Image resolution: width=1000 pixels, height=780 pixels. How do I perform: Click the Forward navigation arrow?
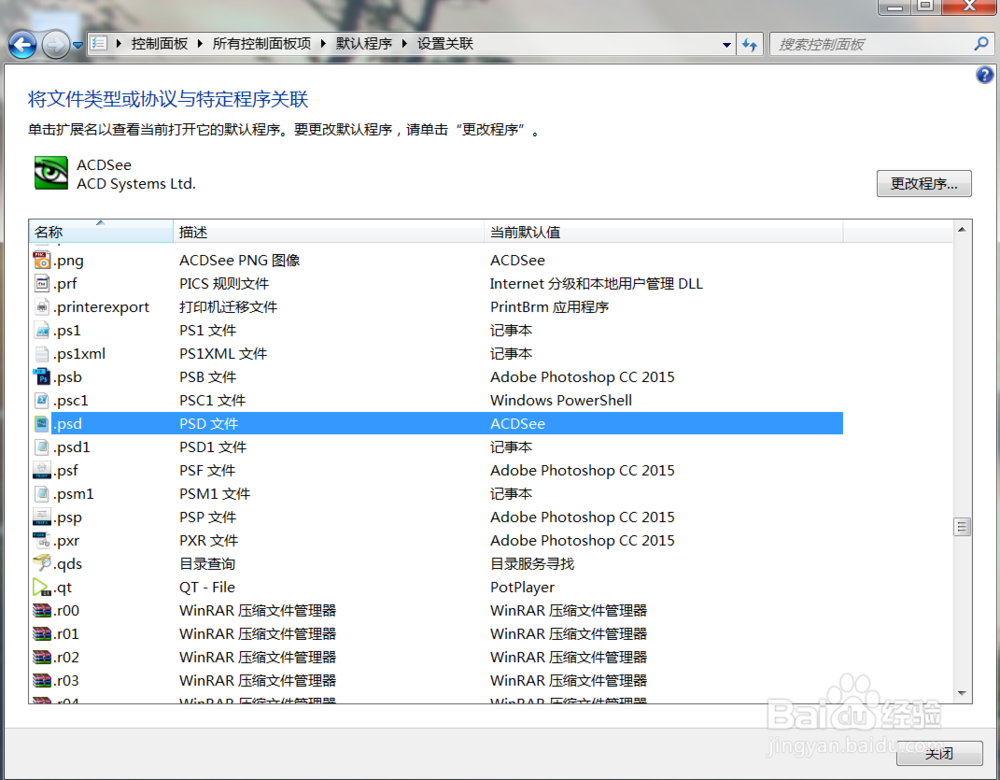[x=55, y=45]
